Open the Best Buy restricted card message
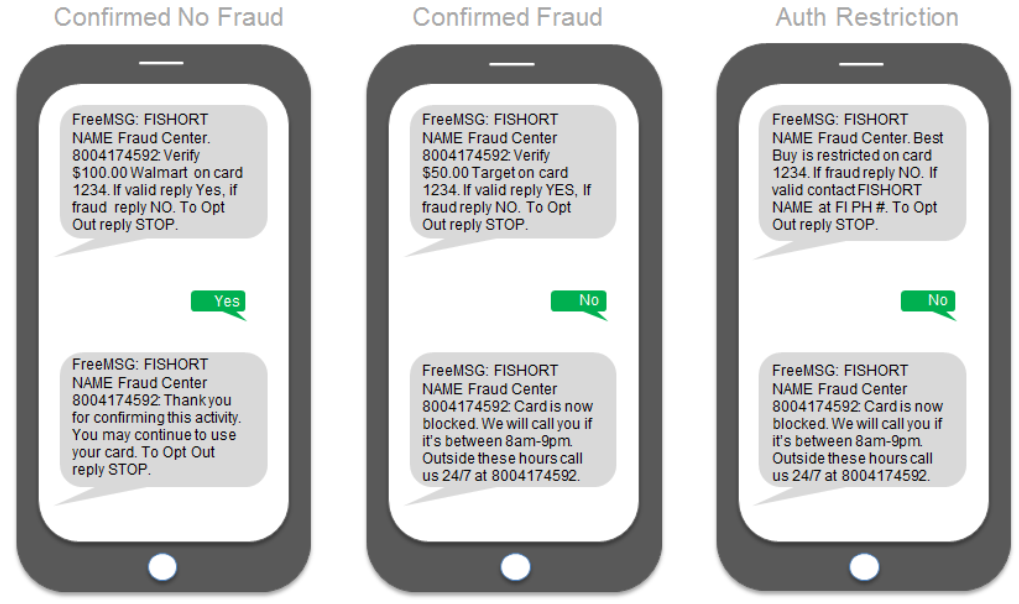Viewport: 1019px width, 604px height. pos(862,172)
